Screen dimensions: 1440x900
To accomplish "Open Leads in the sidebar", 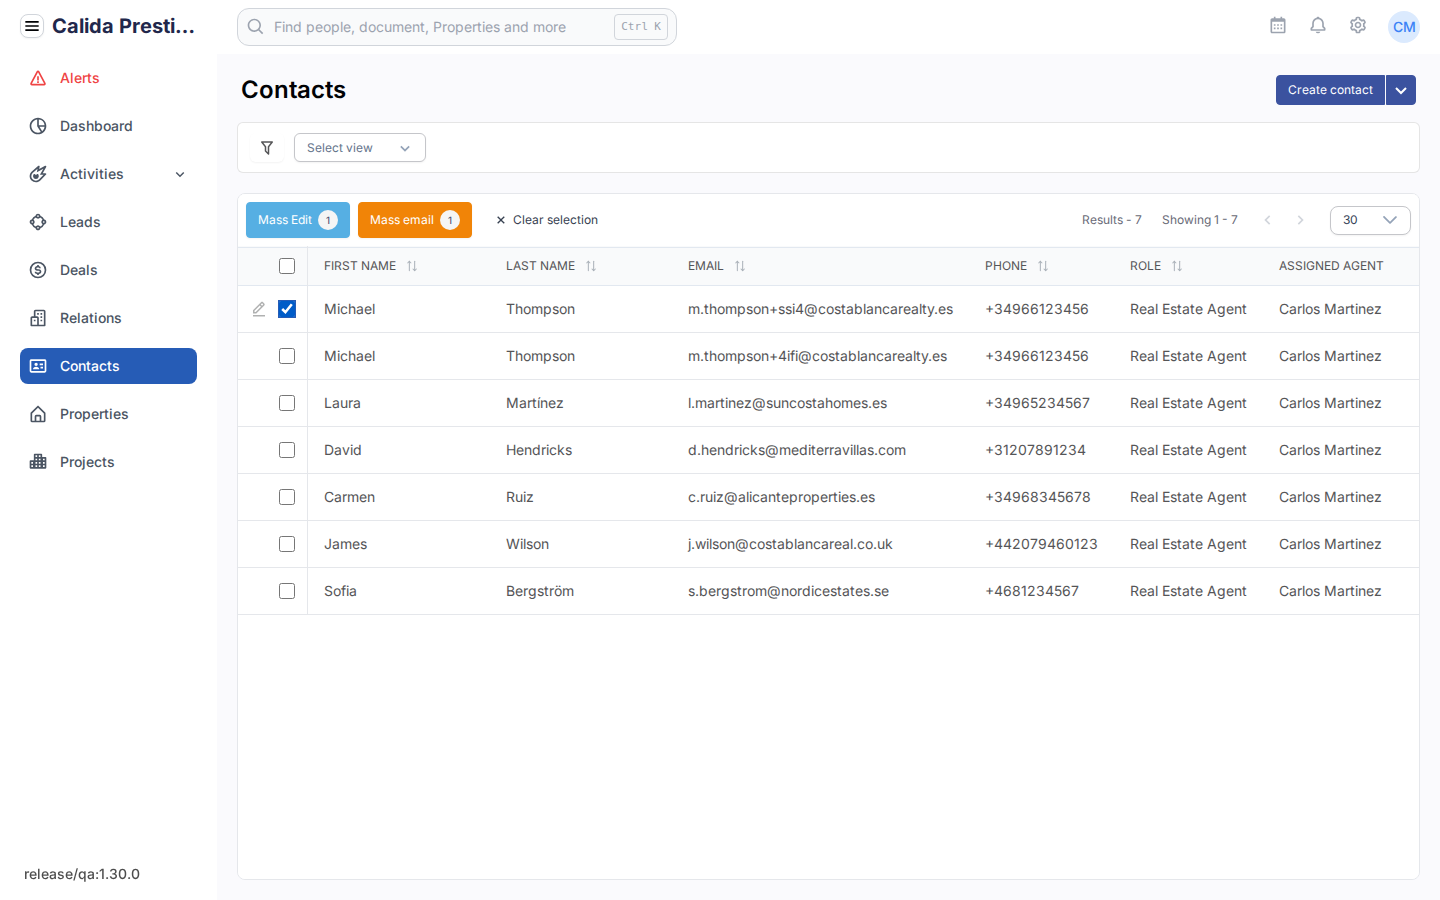I will tap(108, 222).
